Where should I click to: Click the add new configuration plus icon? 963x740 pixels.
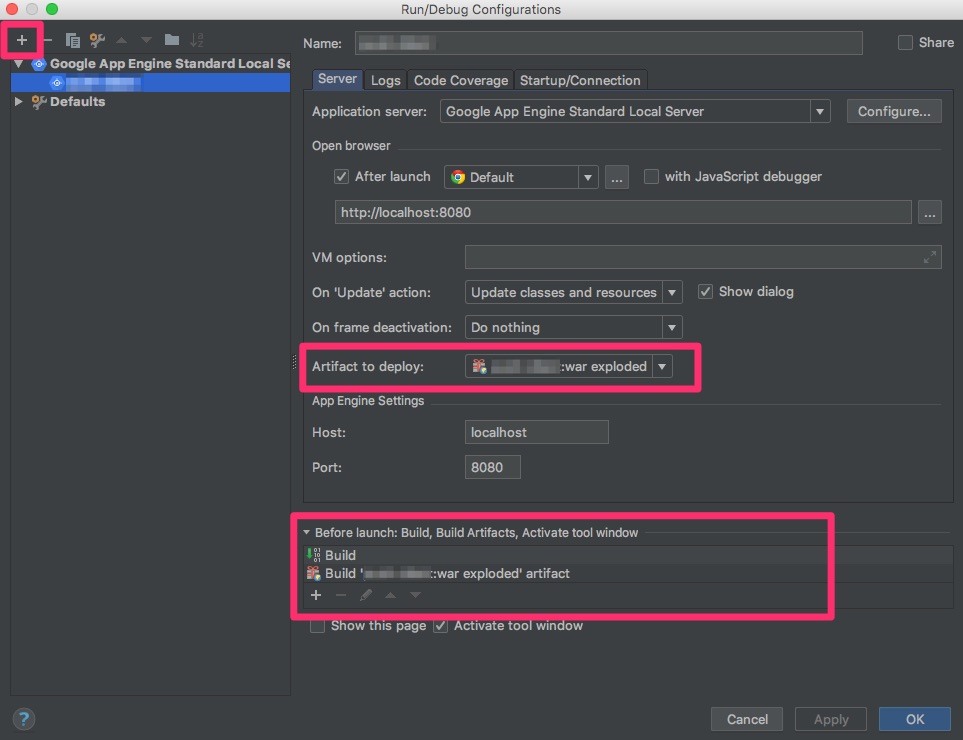[21, 40]
